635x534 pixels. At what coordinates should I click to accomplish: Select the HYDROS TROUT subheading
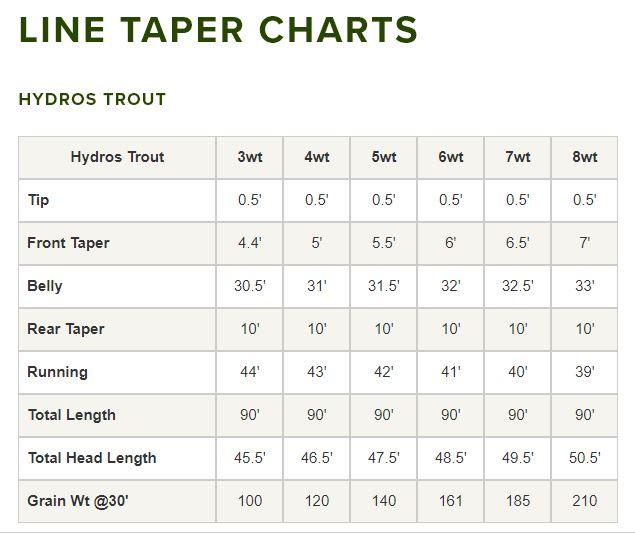click(92, 99)
